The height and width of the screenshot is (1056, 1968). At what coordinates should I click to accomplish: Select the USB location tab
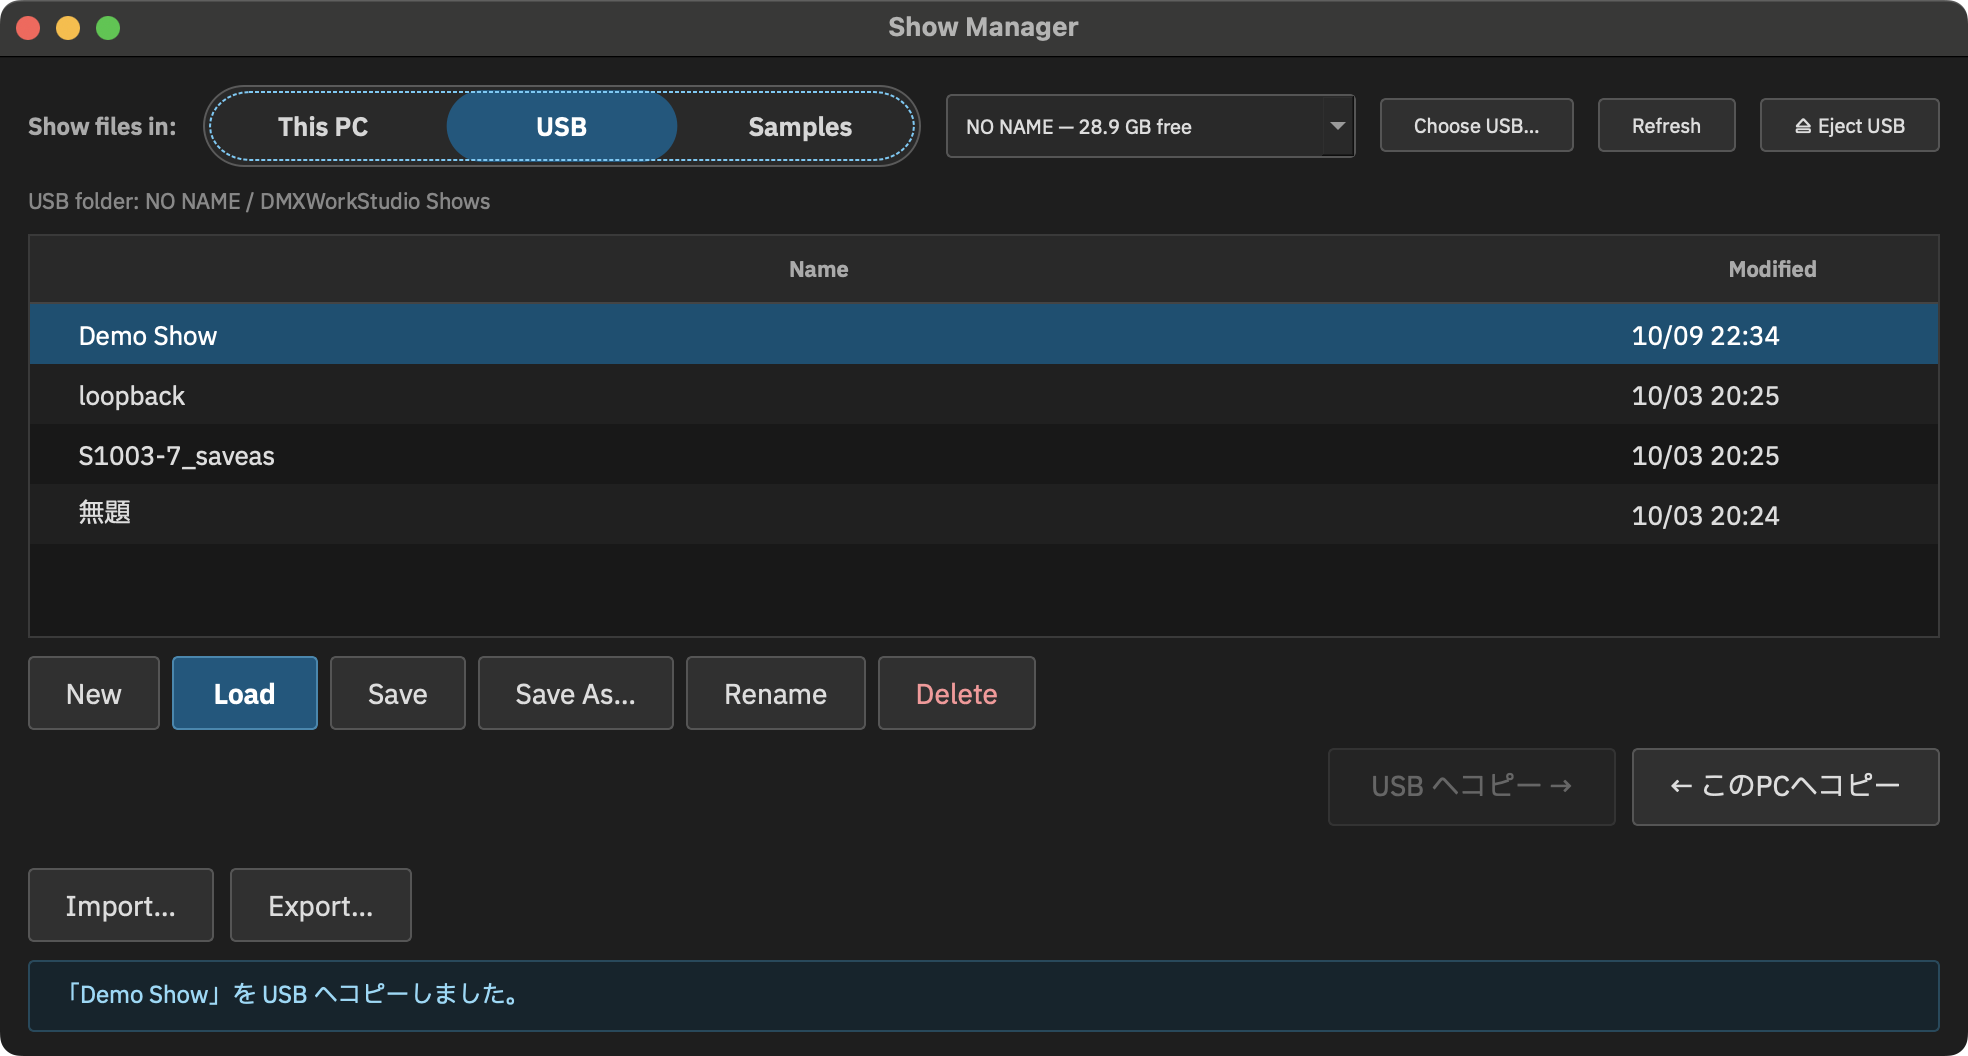click(561, 127)
